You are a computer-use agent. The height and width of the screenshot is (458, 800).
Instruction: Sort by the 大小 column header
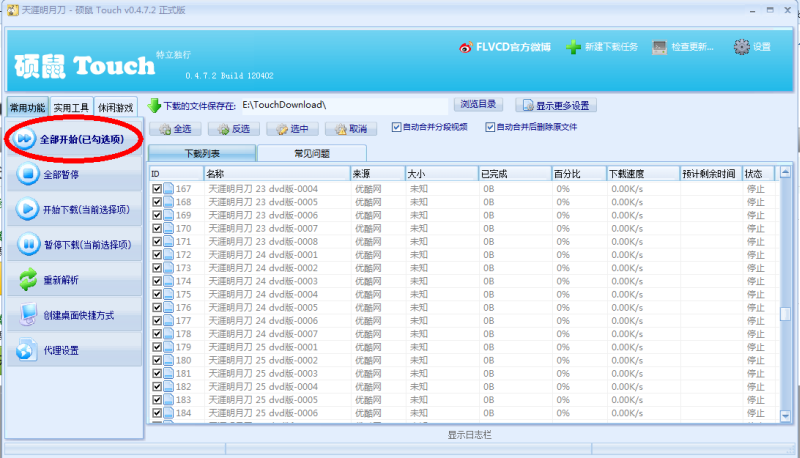(x=442, y=174)
